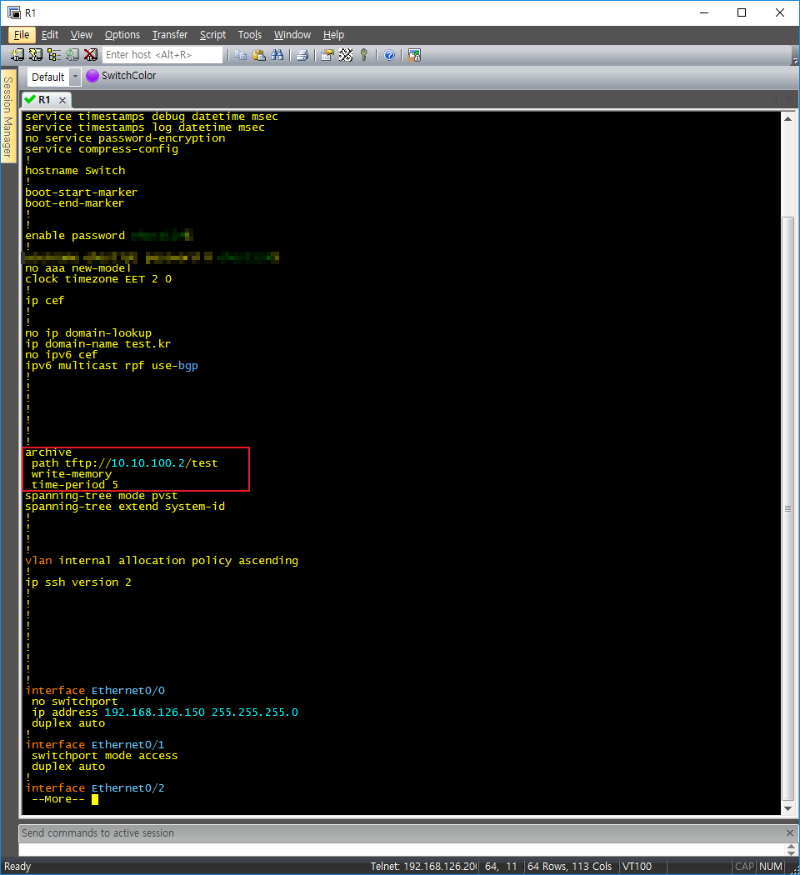
Task: Close the R1 session tab
Action: pos(62,100)
